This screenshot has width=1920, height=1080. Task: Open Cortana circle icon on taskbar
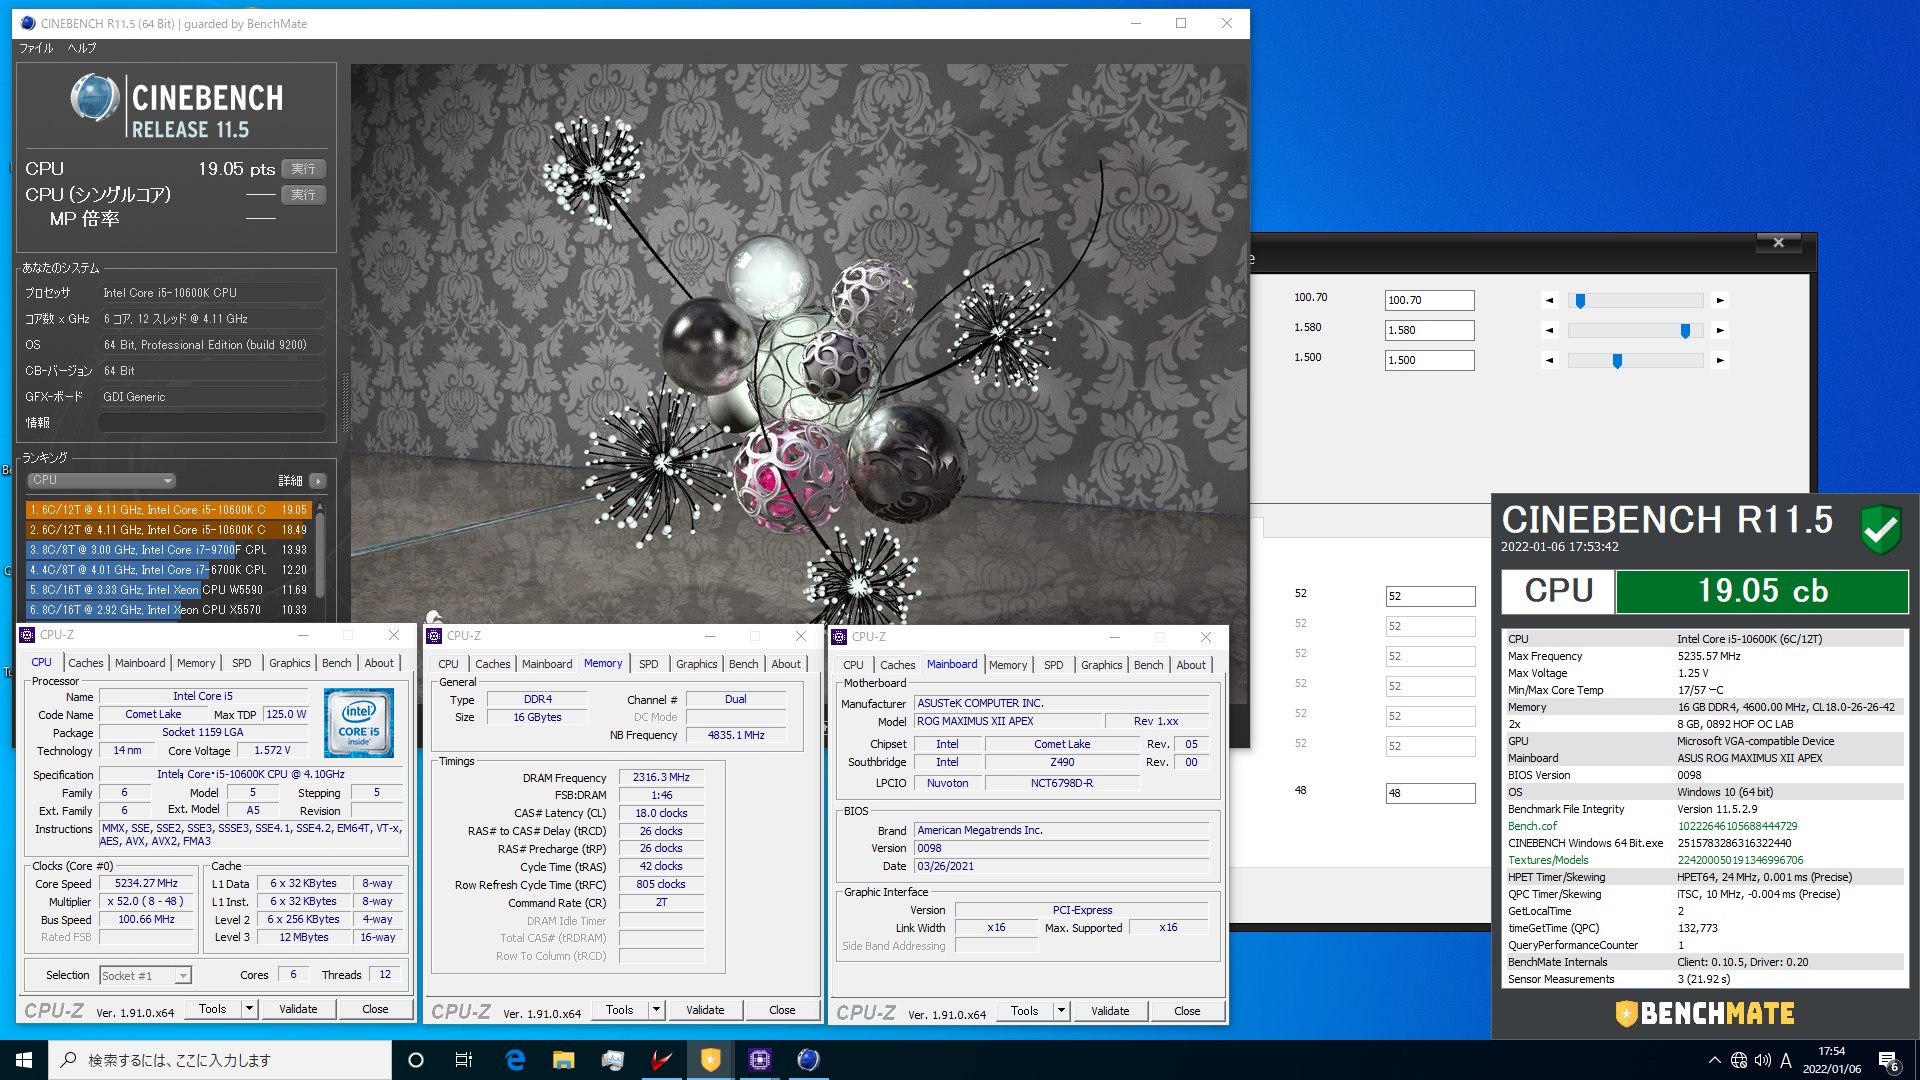416,1060
